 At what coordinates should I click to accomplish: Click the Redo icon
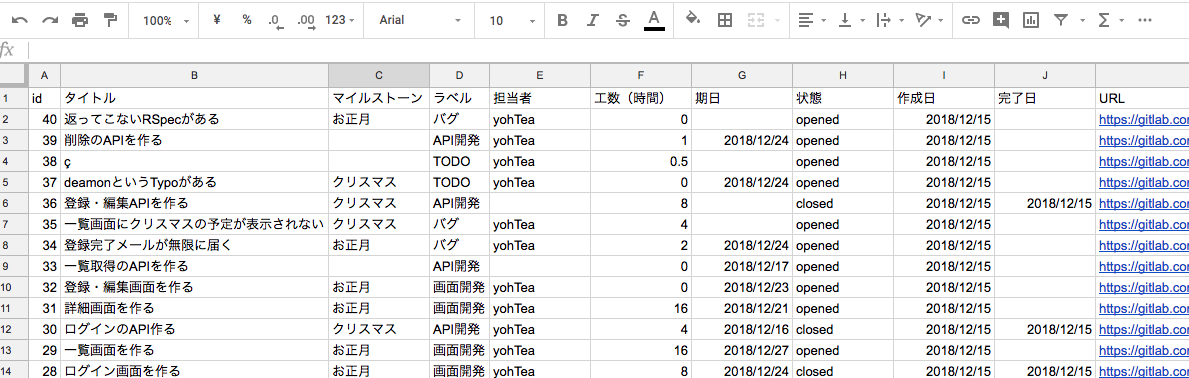click(x=50, y=20)
